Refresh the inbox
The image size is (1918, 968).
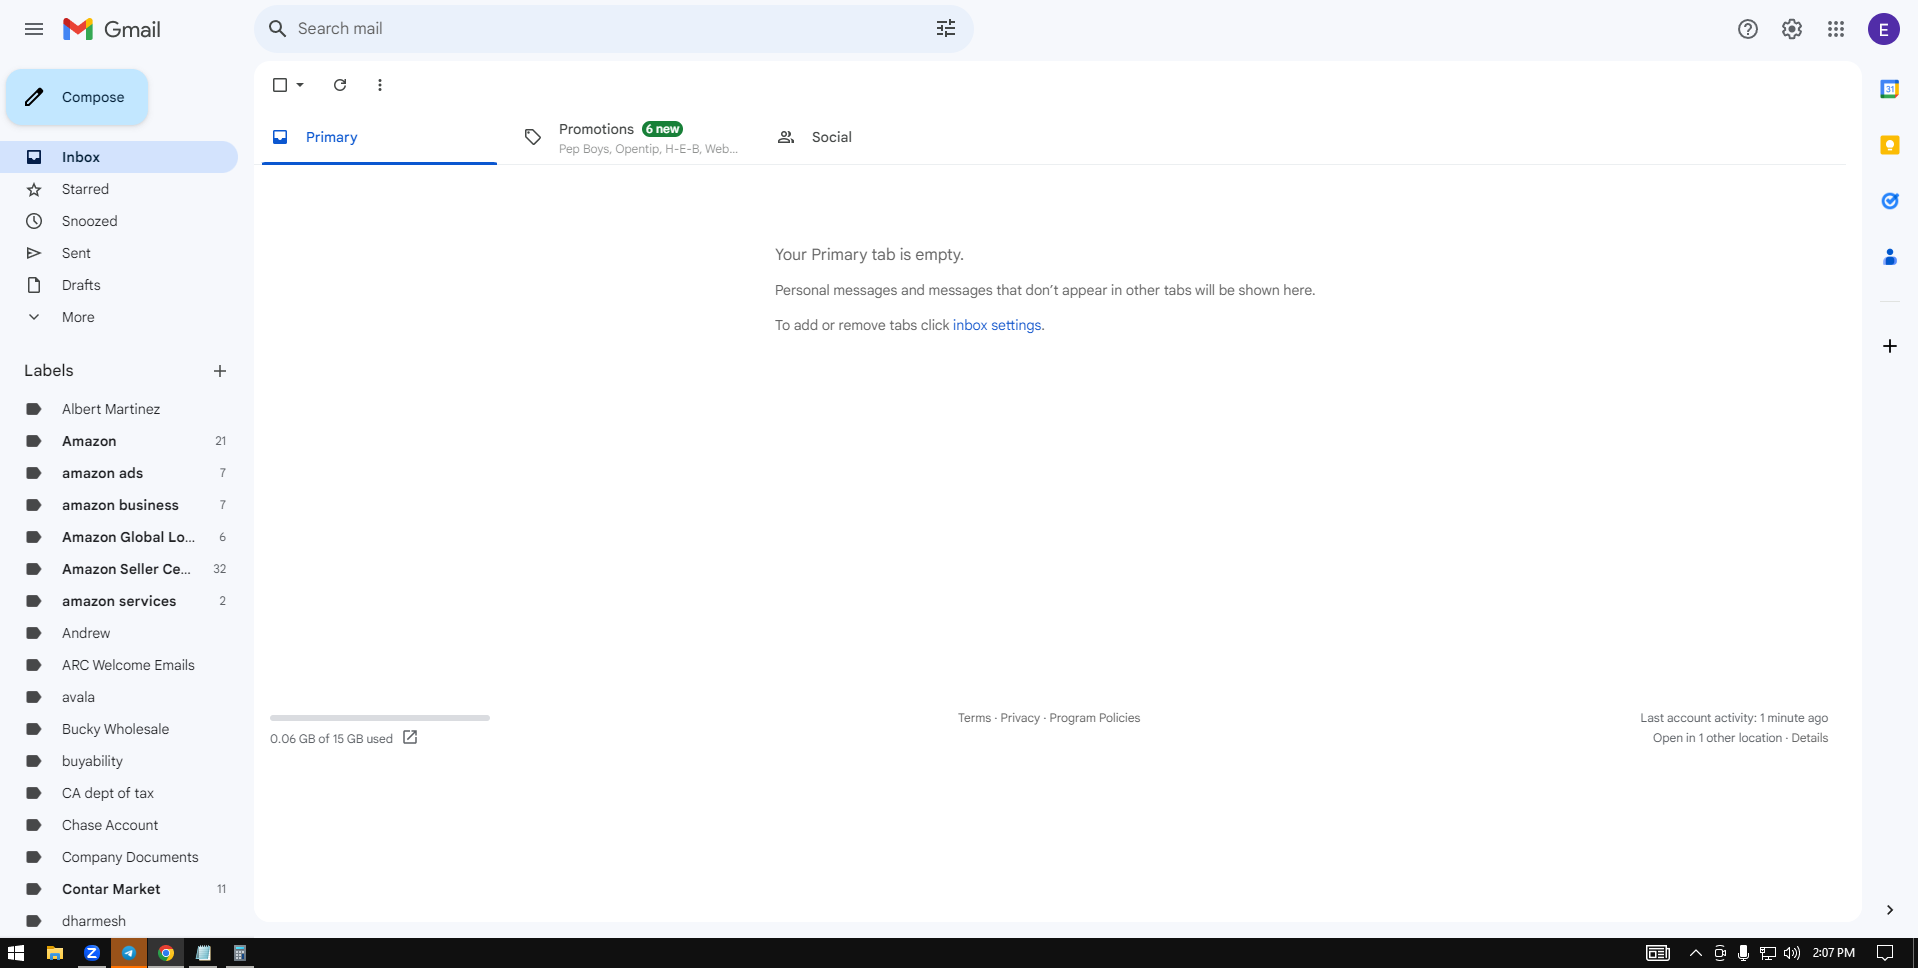(340, 85)
